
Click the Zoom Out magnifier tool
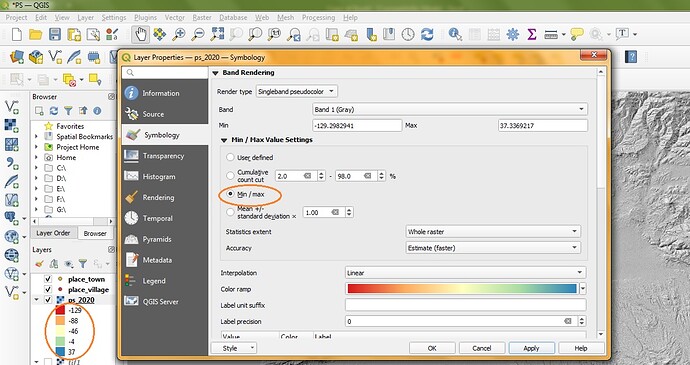pyautogui.click(x=198, y=34)
